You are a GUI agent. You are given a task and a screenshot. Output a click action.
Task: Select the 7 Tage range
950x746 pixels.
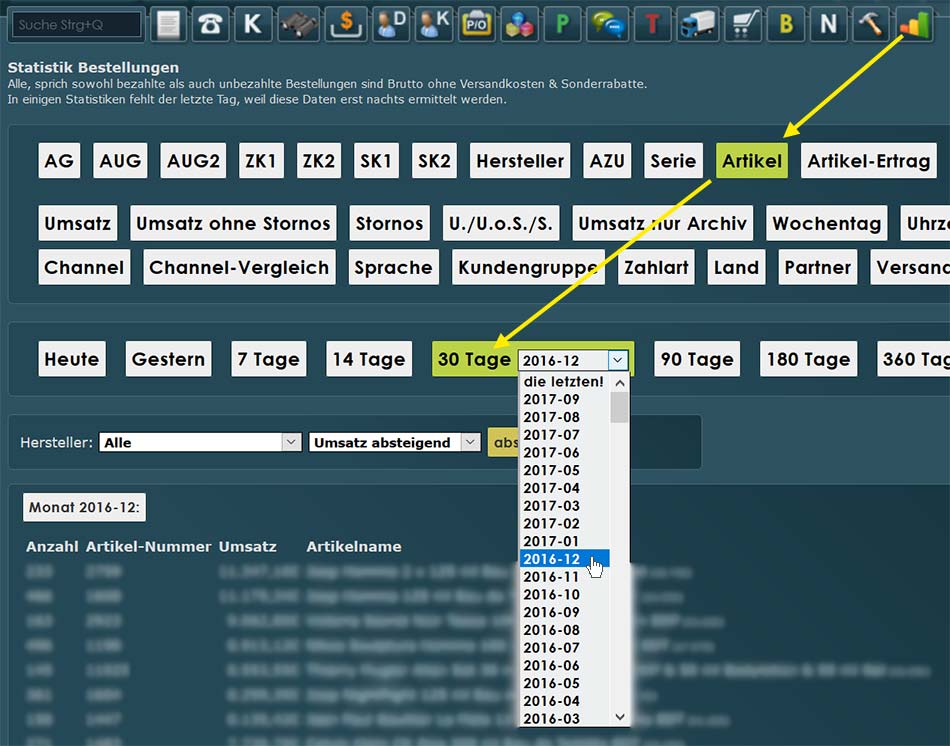[269, 359]
